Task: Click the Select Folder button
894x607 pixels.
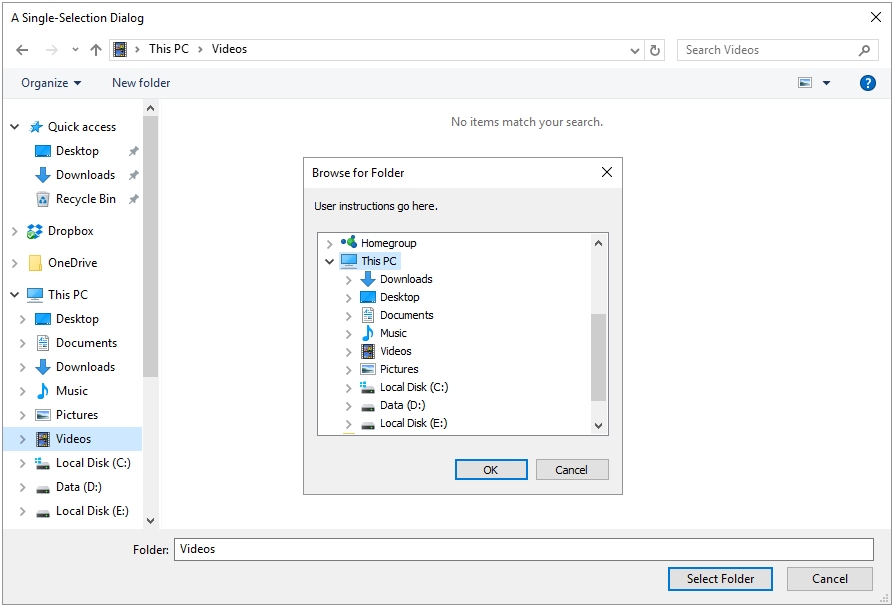Action: pyautogui.click(x=720, y=579)
